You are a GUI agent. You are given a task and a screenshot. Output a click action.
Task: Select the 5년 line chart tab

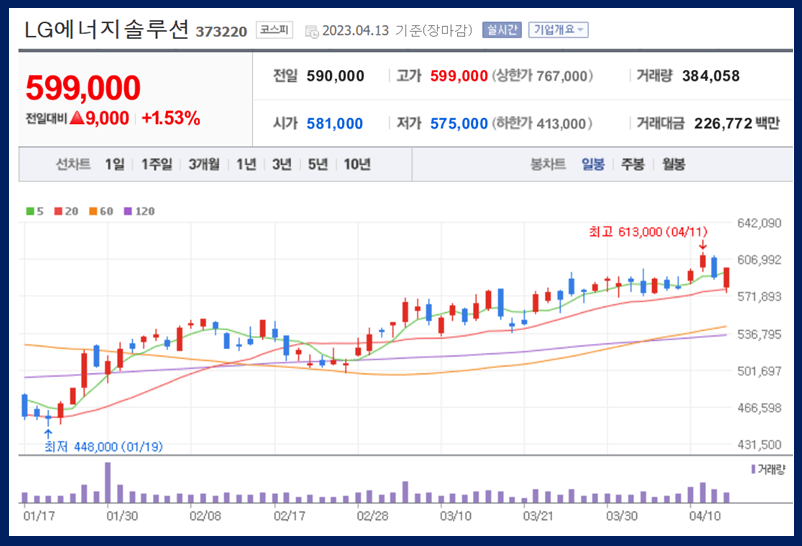(x=318, y=164)
